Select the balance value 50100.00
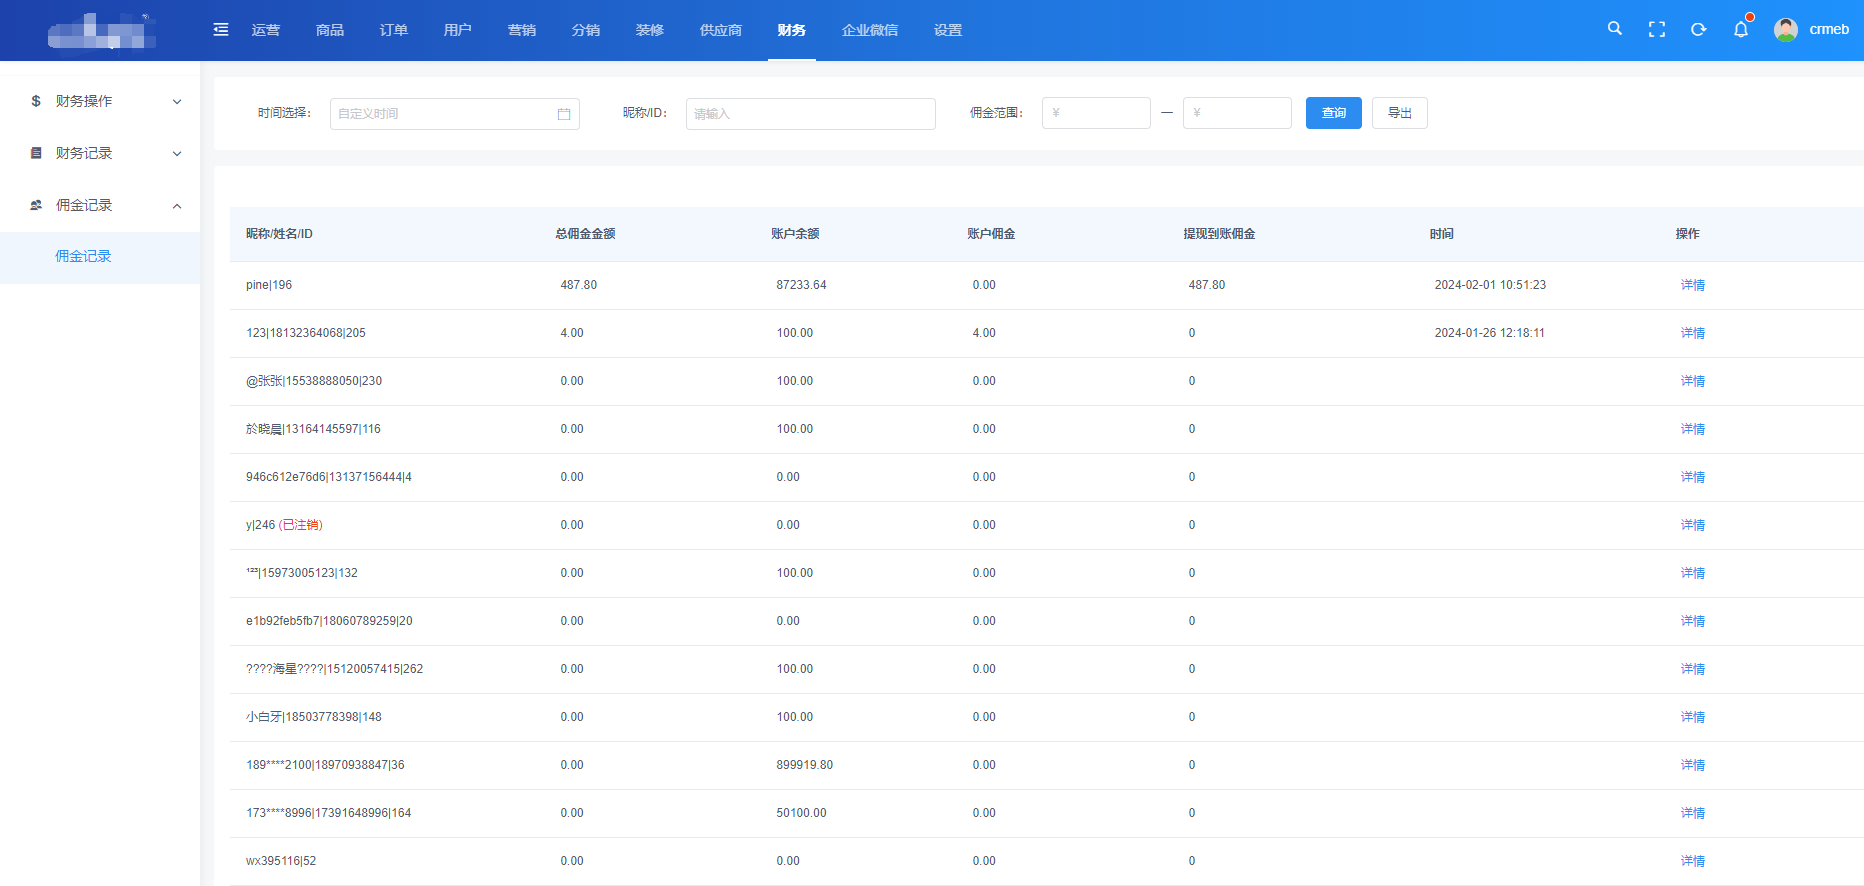Screen dimensions: 1864x886 801,813
